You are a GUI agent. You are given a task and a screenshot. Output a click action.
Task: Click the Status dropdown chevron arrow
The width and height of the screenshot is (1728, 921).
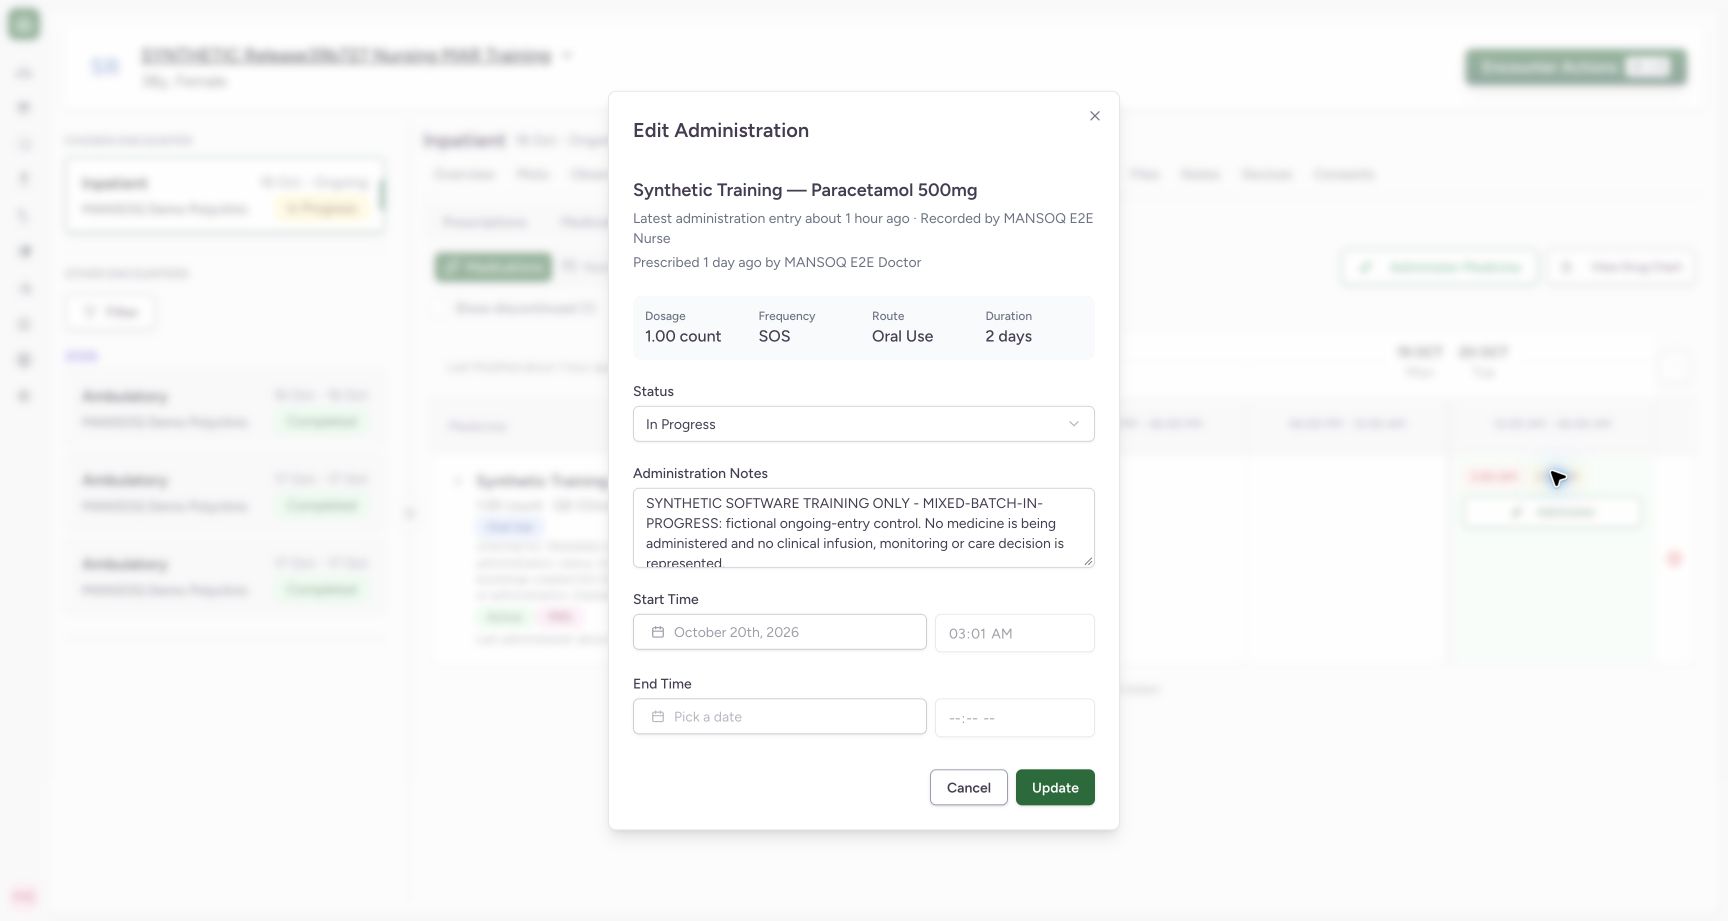[1074, 424]
